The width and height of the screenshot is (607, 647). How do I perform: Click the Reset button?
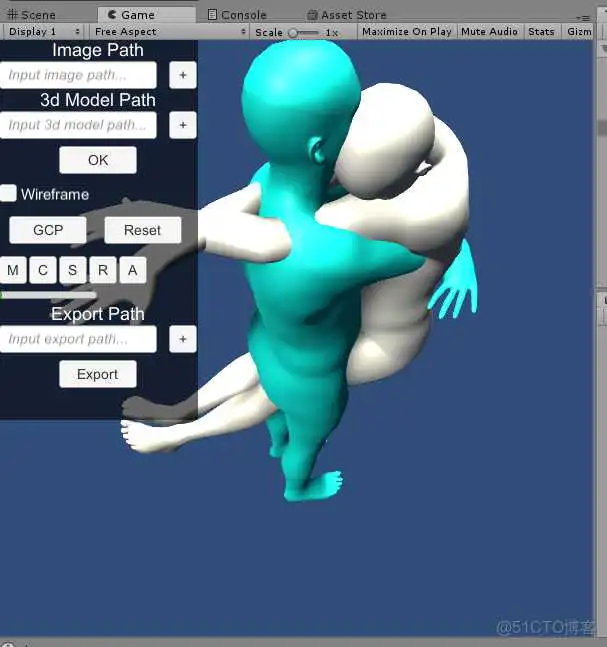143,230
